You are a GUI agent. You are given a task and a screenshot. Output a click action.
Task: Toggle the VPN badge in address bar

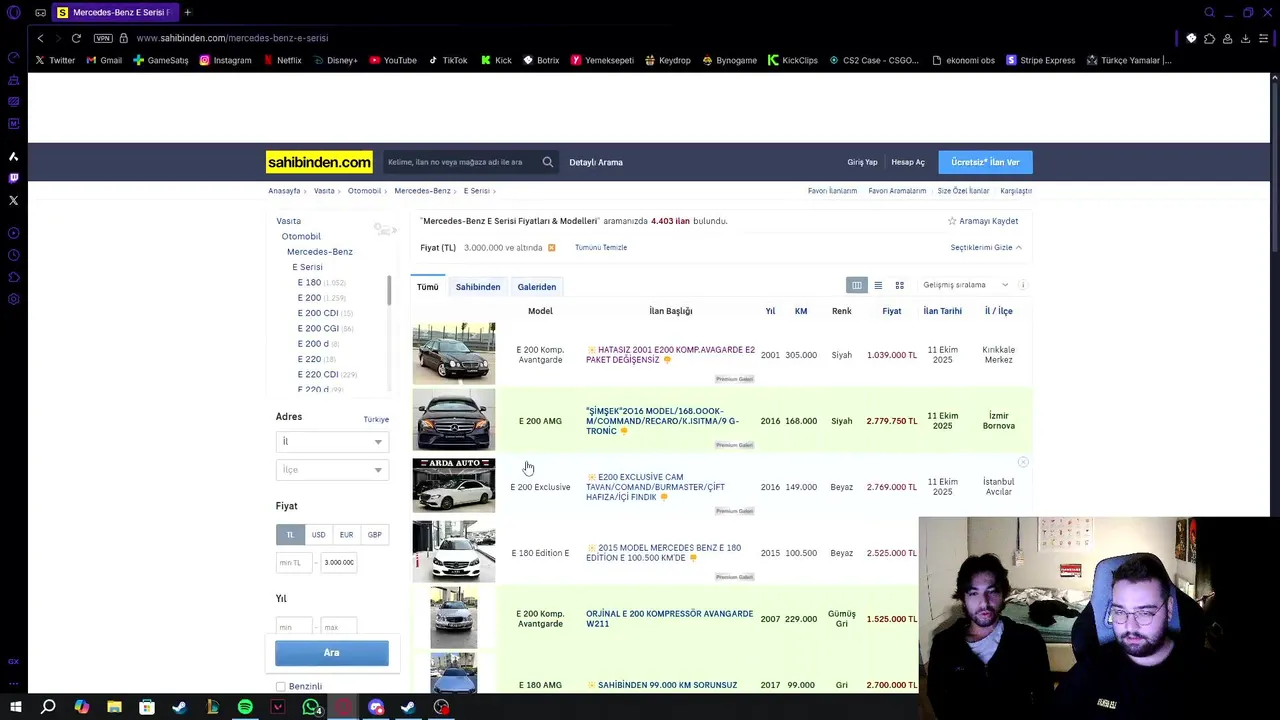point(103,38)
